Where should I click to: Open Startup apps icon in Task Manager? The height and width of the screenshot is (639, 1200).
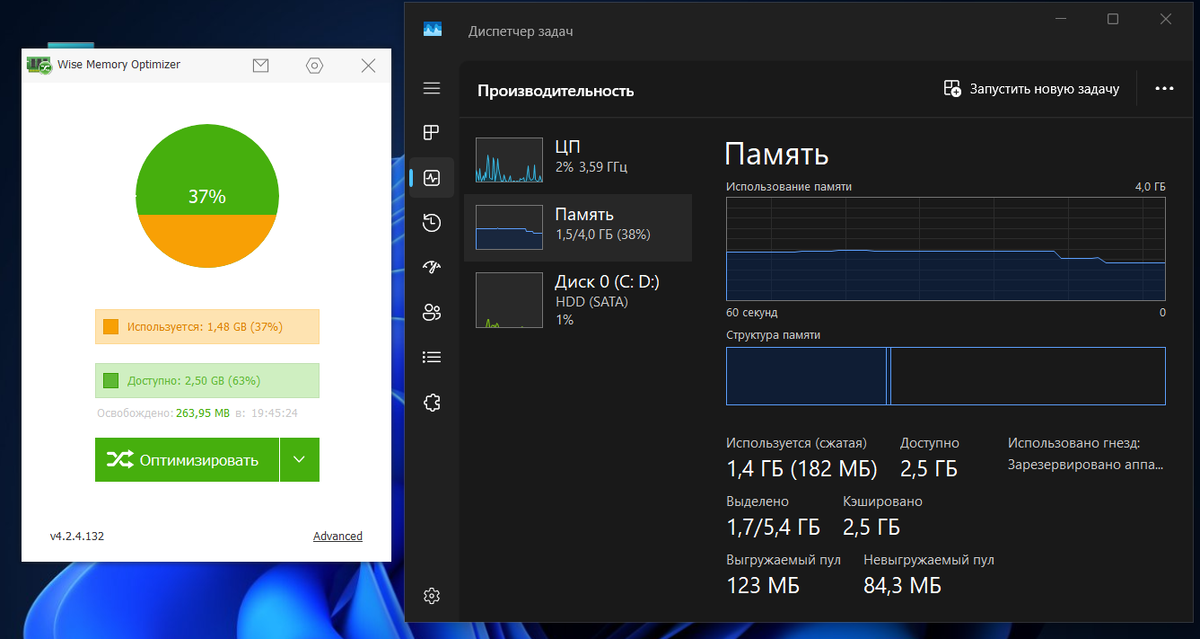(432, 267)
